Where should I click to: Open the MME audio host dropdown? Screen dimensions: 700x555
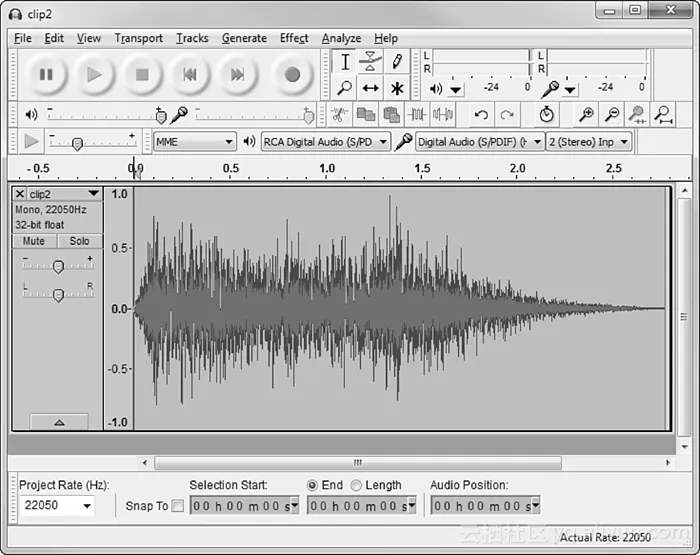click(x=194, y=142)
